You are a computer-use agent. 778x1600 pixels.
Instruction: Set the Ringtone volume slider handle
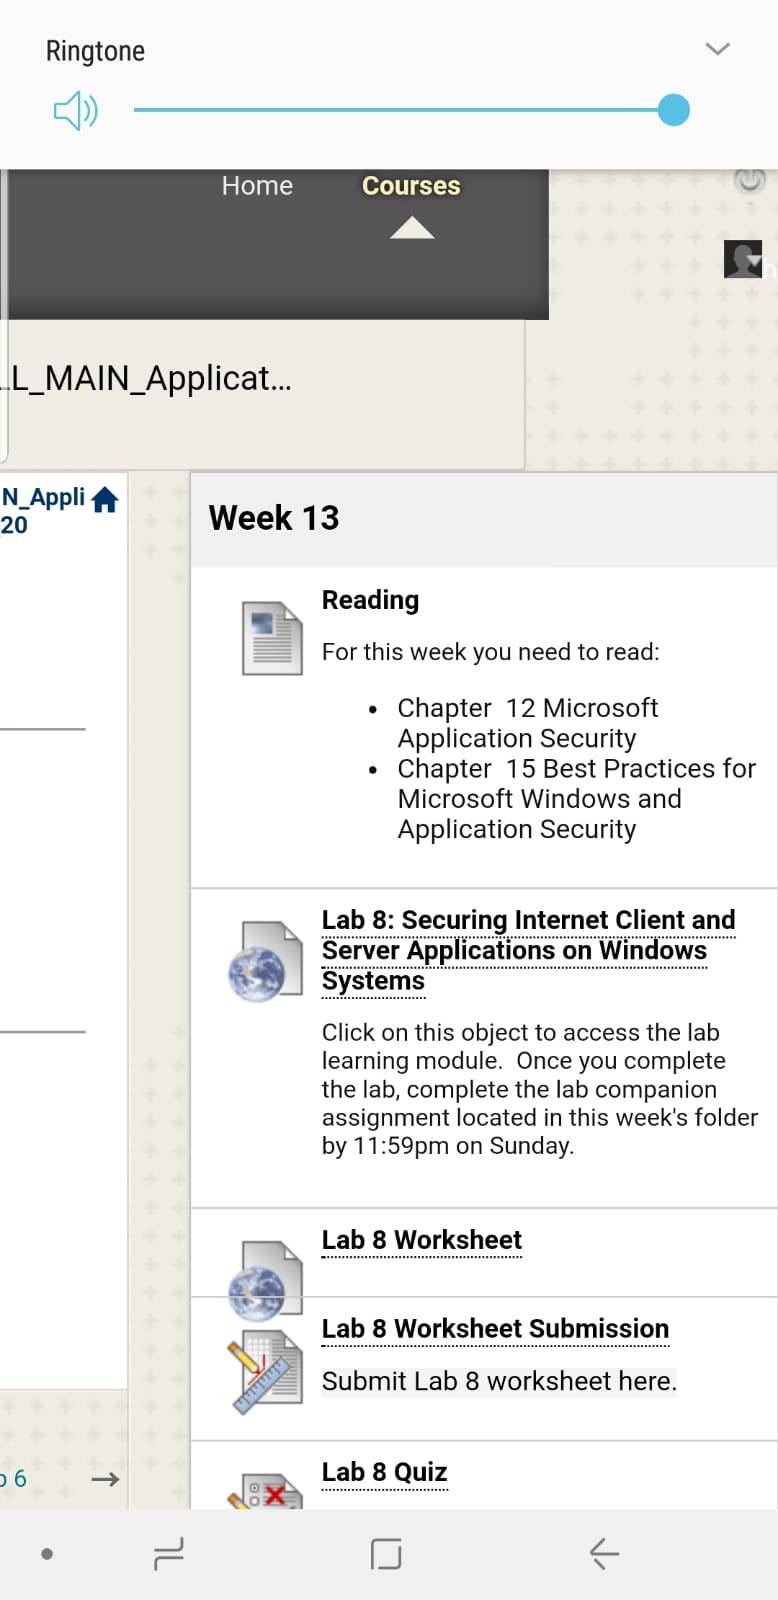pos(674,110)
